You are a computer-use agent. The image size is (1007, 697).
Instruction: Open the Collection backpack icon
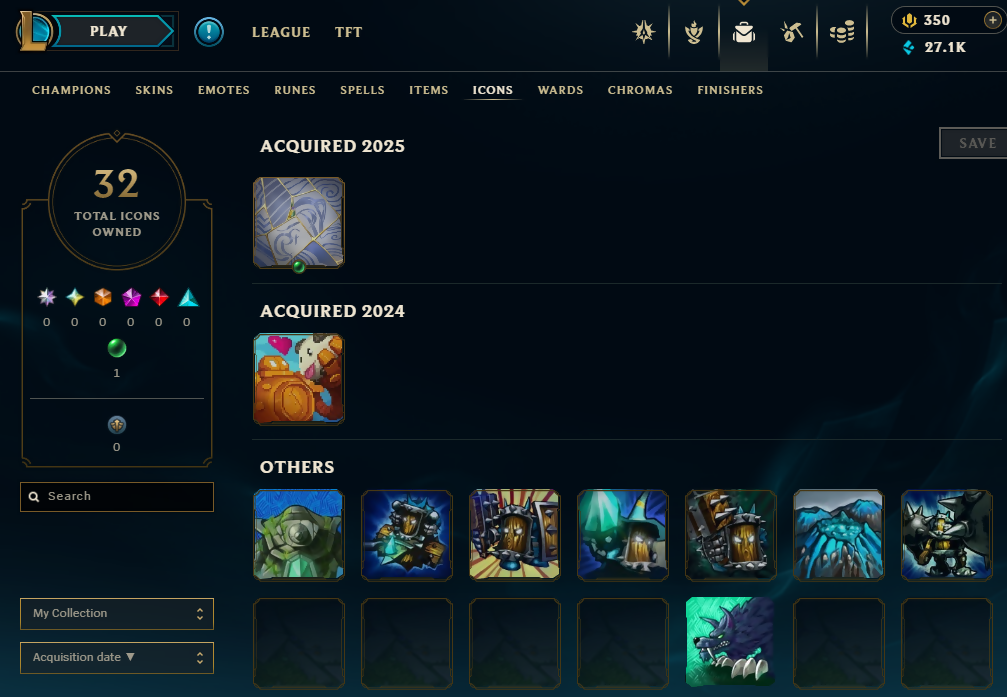click(744, 31)
